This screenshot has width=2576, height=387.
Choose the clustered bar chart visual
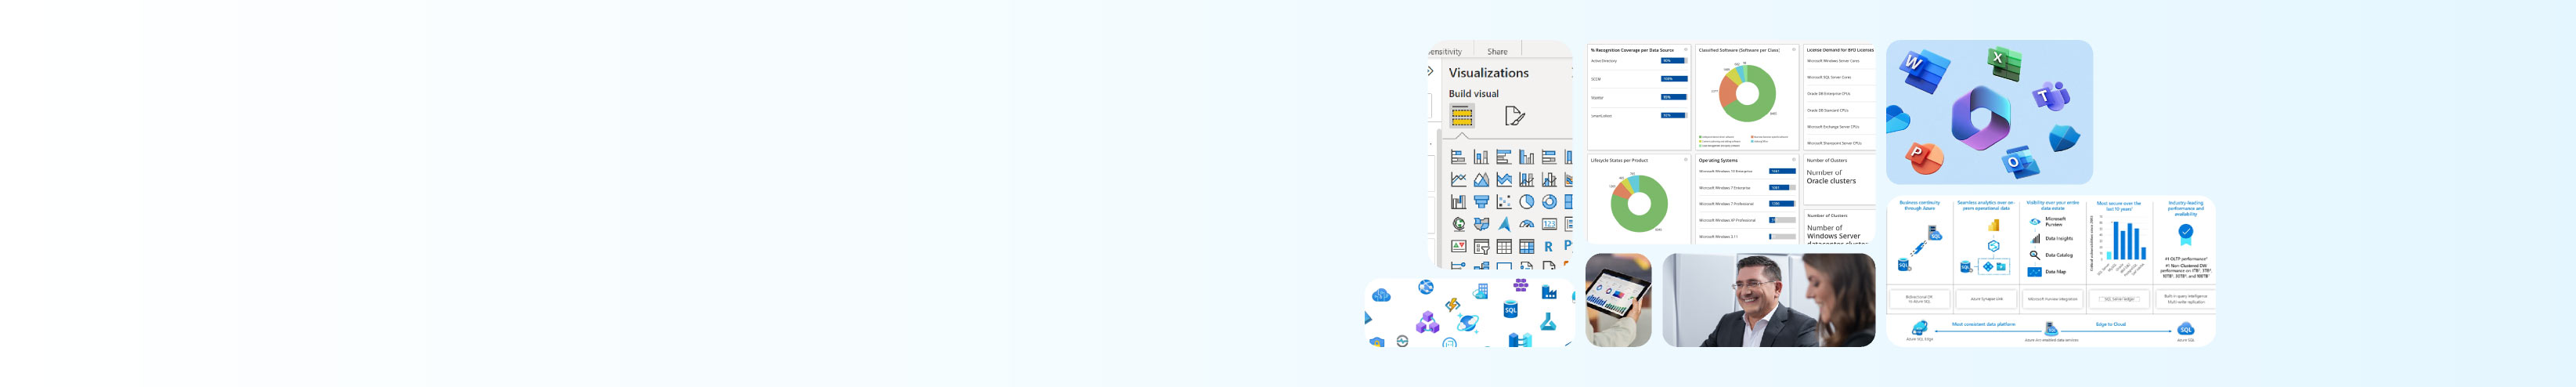pos(1503,157)
